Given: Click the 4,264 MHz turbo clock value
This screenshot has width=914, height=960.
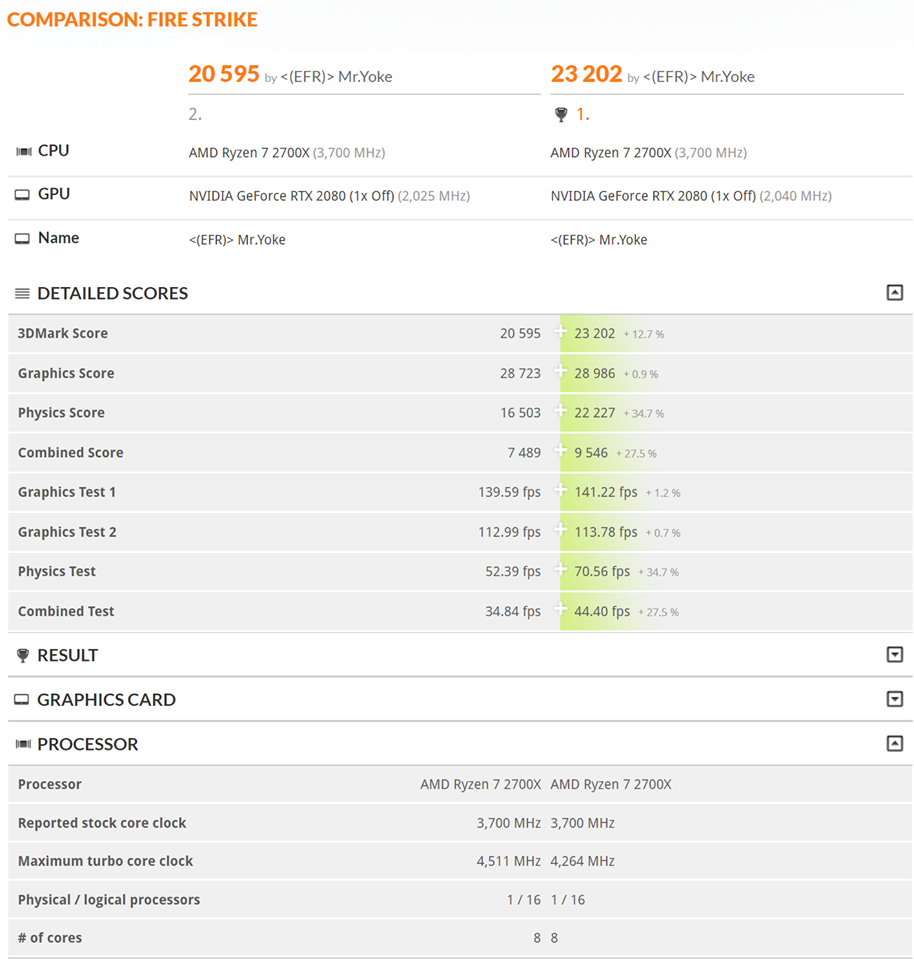Looking at the screenshot, I should 583,861.
